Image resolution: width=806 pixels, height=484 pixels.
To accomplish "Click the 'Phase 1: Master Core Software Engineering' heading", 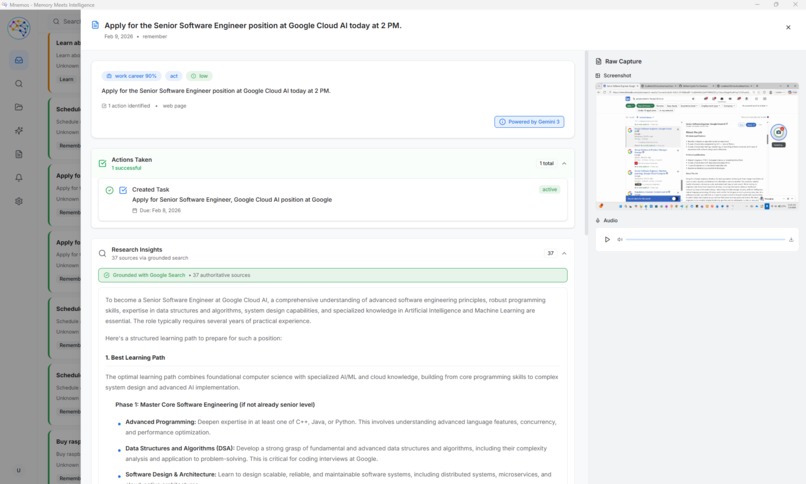I will (x=215, y=405).
